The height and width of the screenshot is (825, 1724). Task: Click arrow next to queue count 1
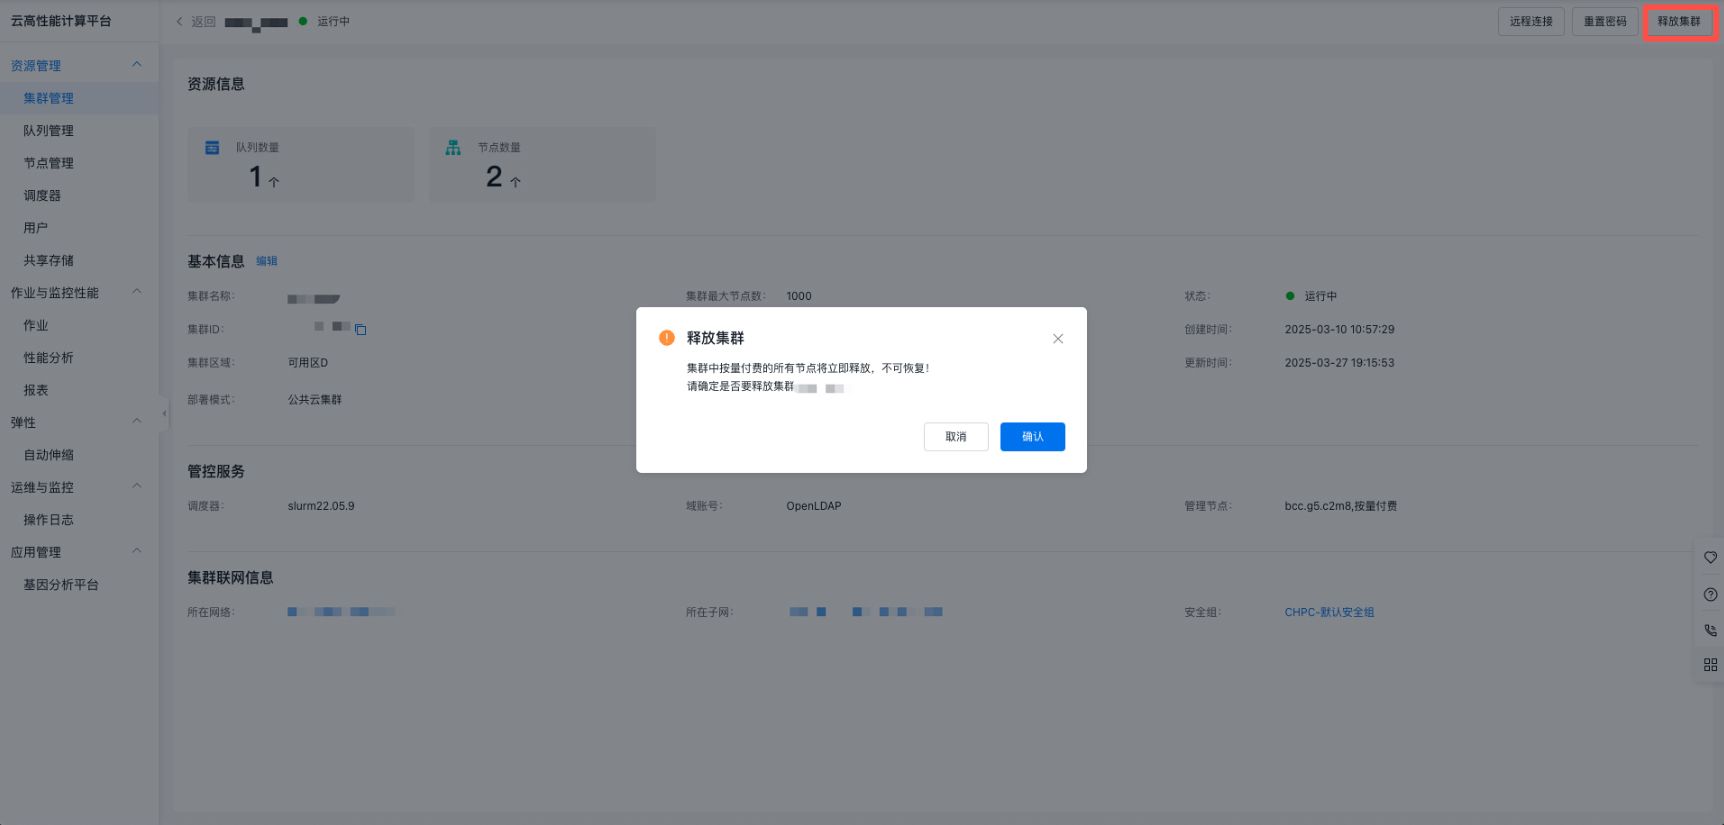coord(274,182)
